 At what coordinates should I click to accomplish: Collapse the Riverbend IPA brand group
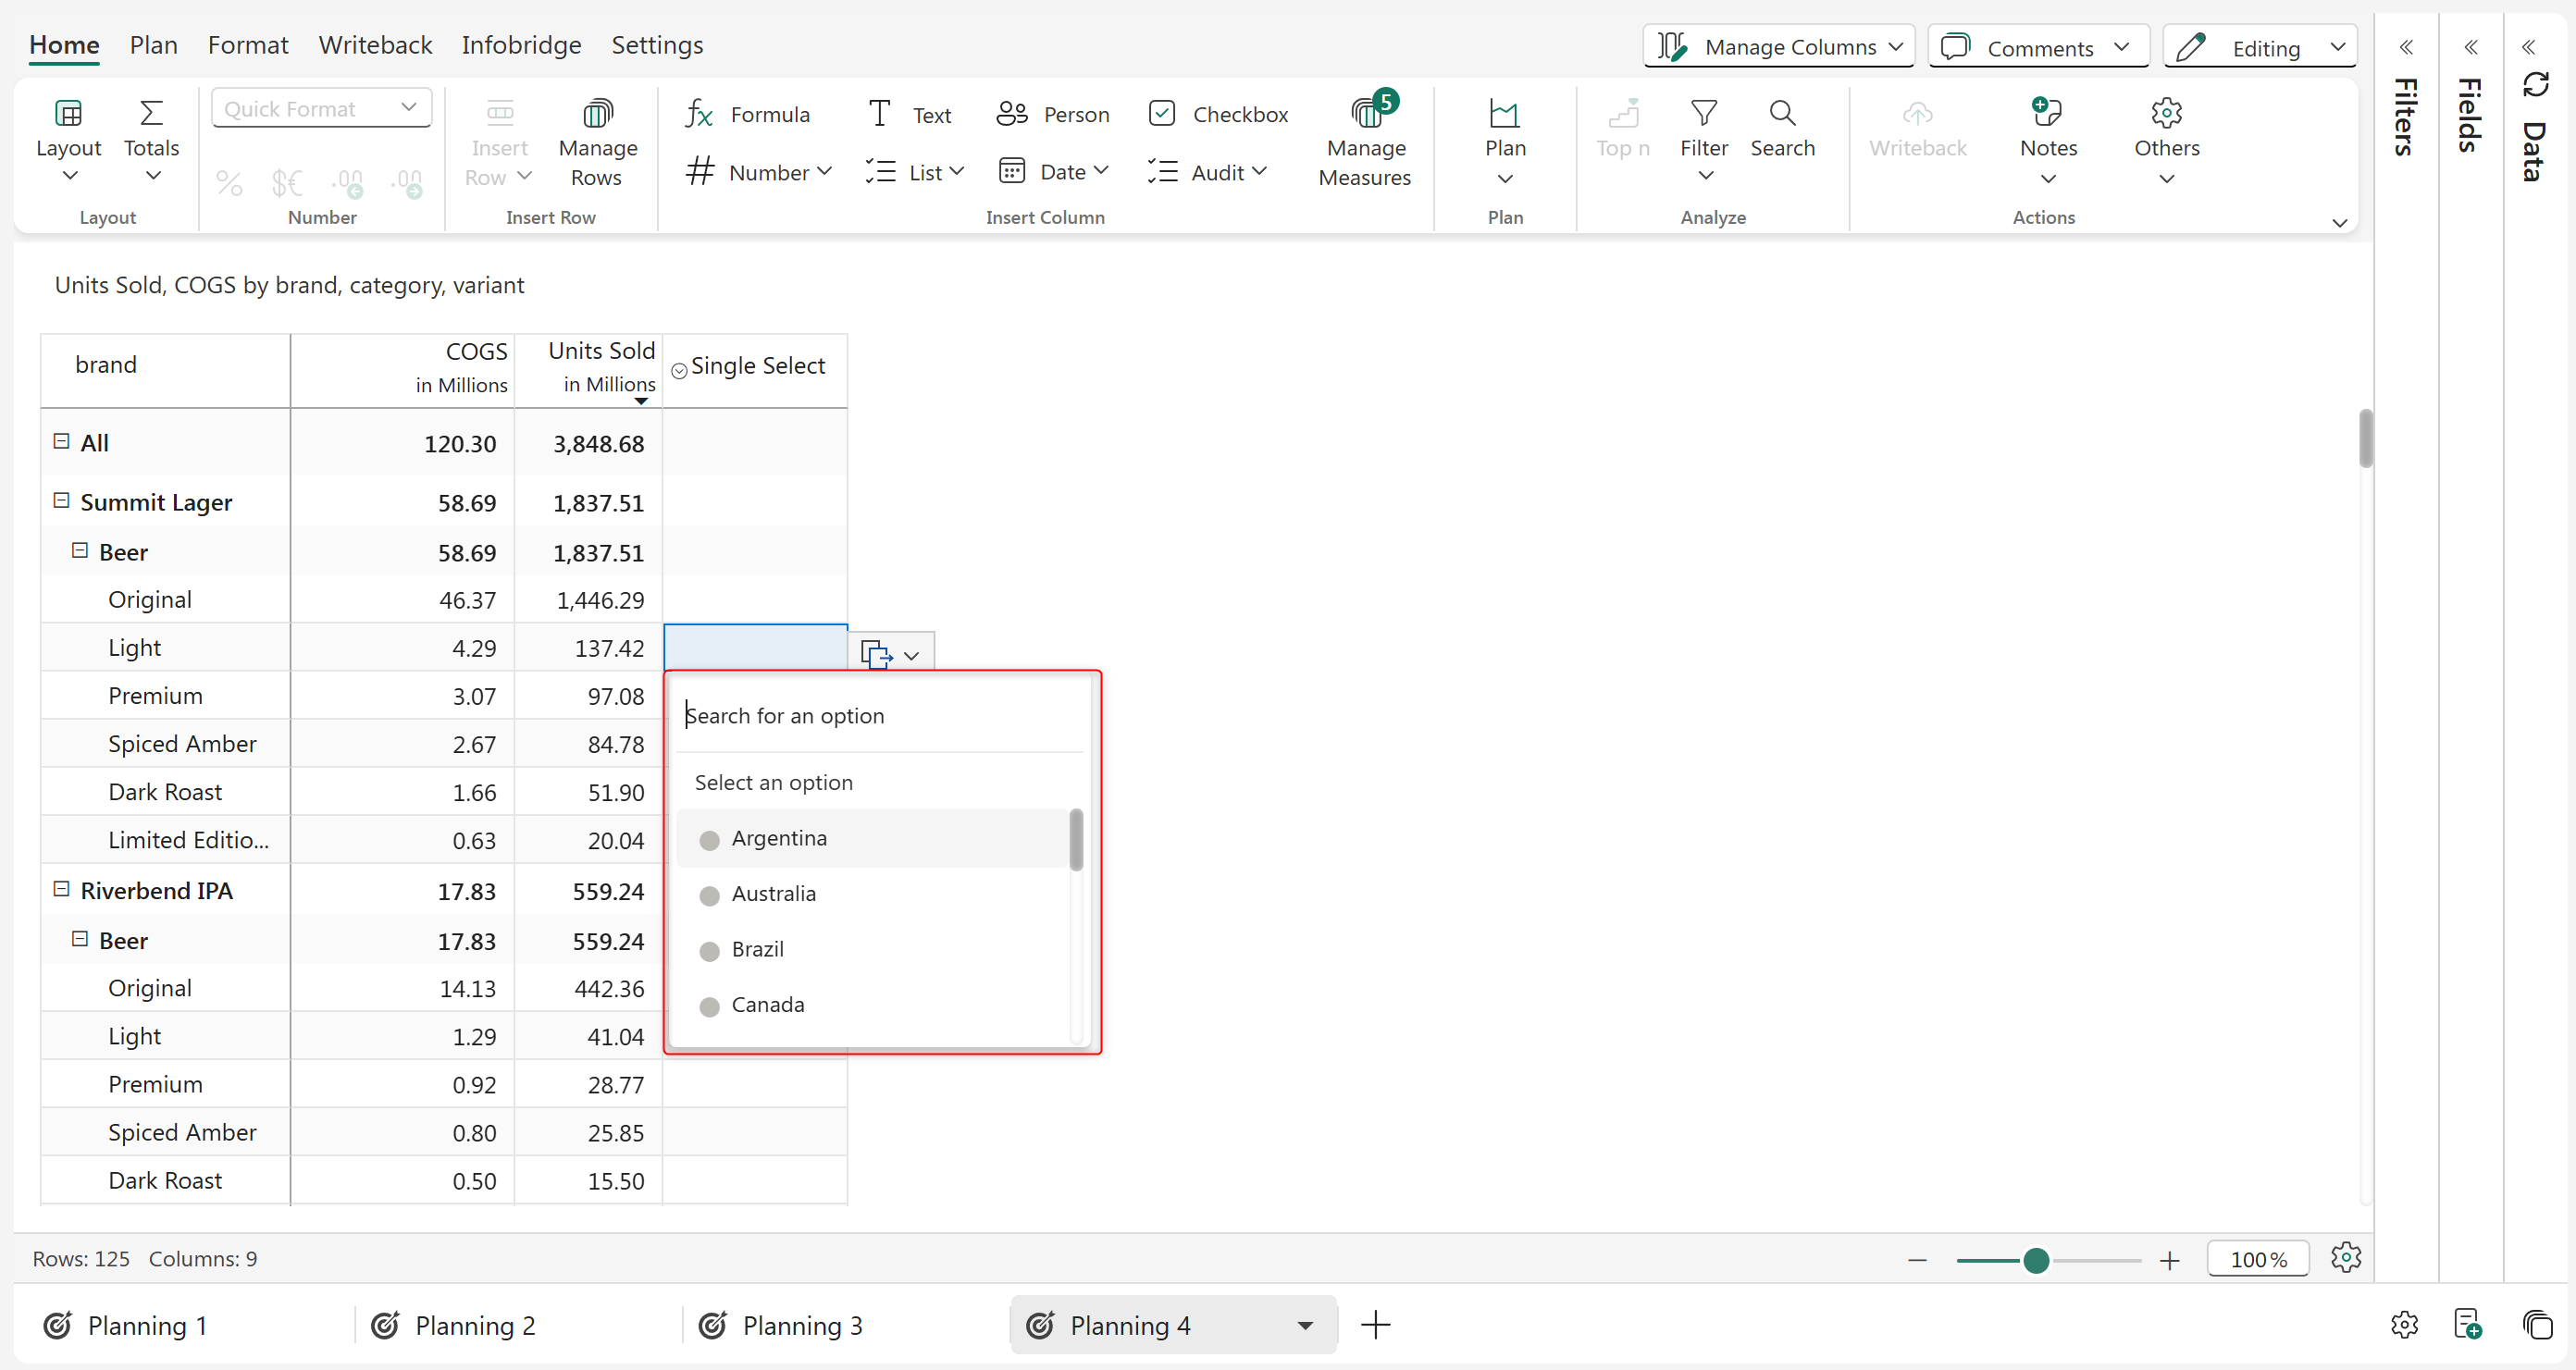[x=61, y=889]
